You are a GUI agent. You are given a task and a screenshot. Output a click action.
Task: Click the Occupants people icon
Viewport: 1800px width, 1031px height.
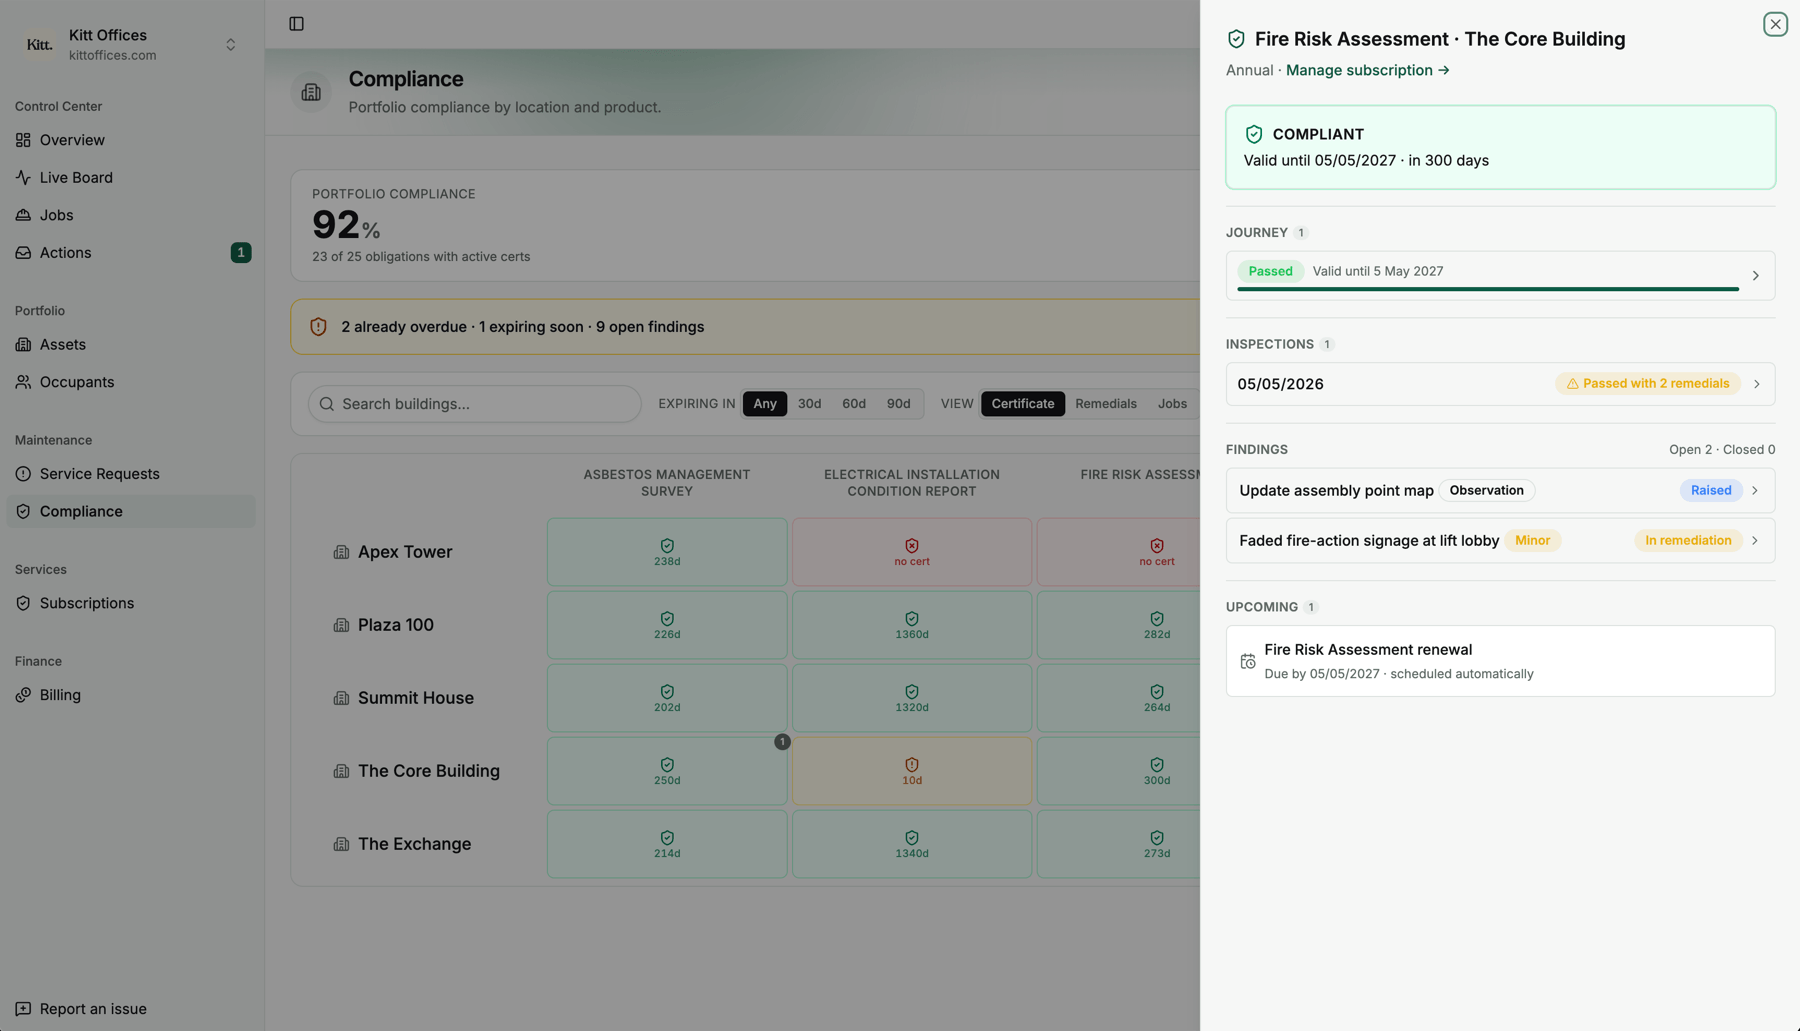[x=23, y=382]
